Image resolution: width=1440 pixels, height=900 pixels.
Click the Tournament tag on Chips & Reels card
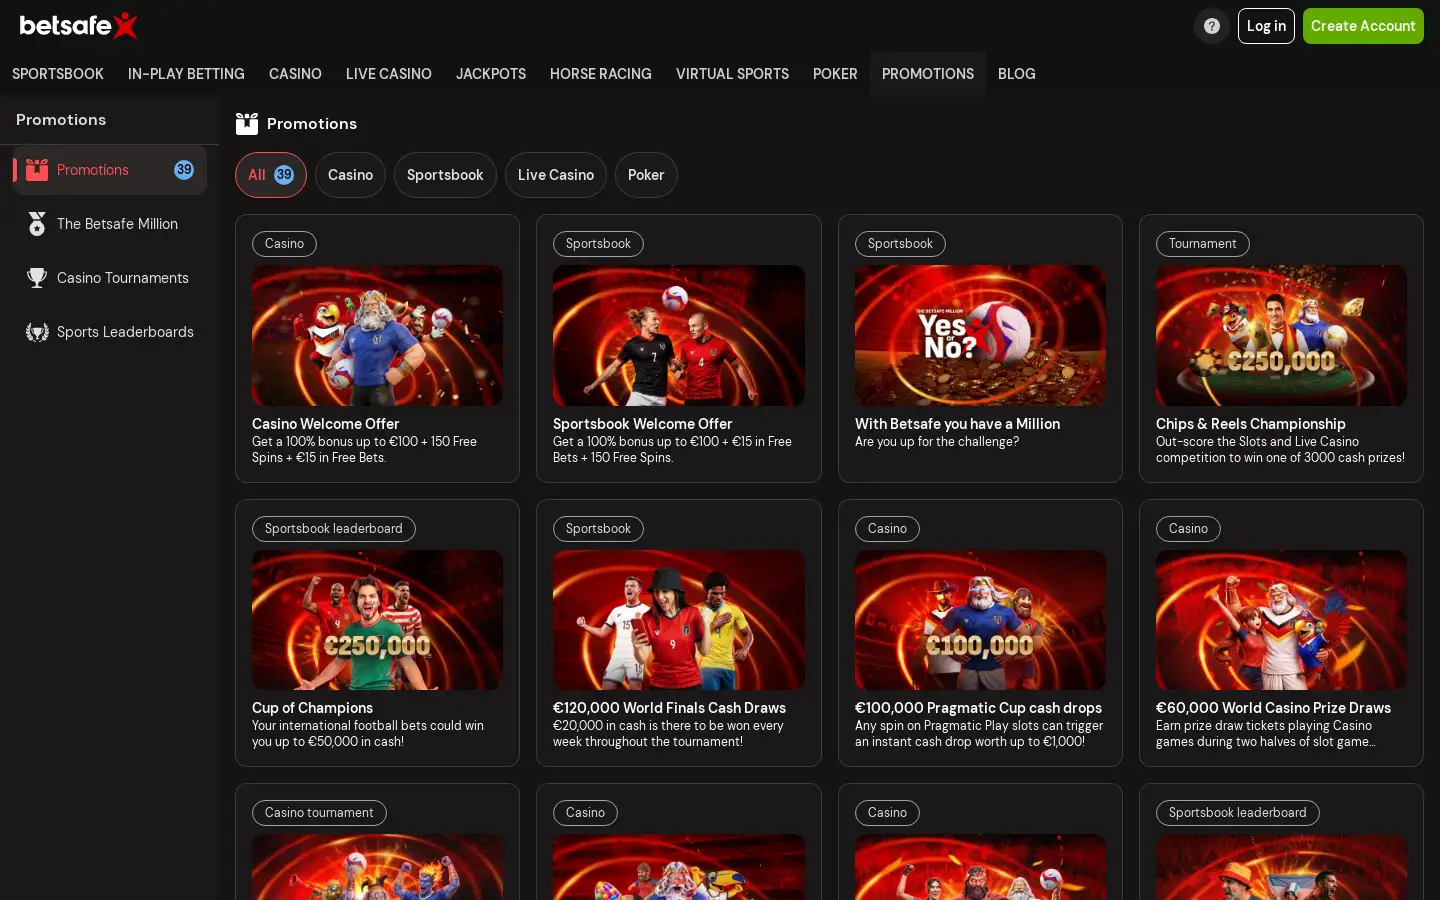tap(1203, 244)
